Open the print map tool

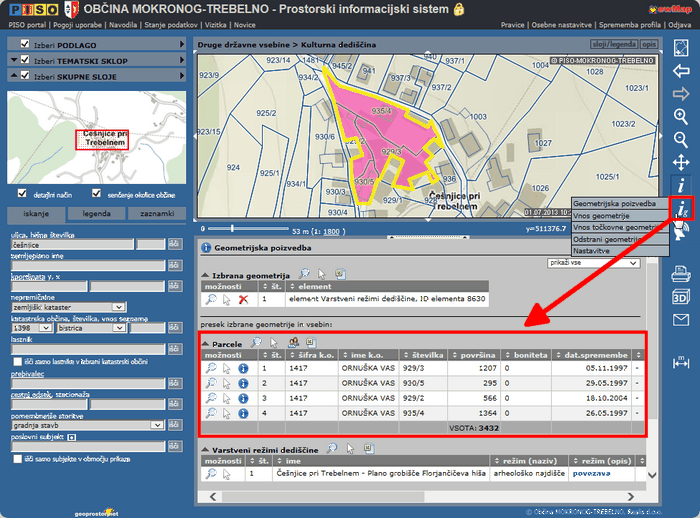(681, 272)
